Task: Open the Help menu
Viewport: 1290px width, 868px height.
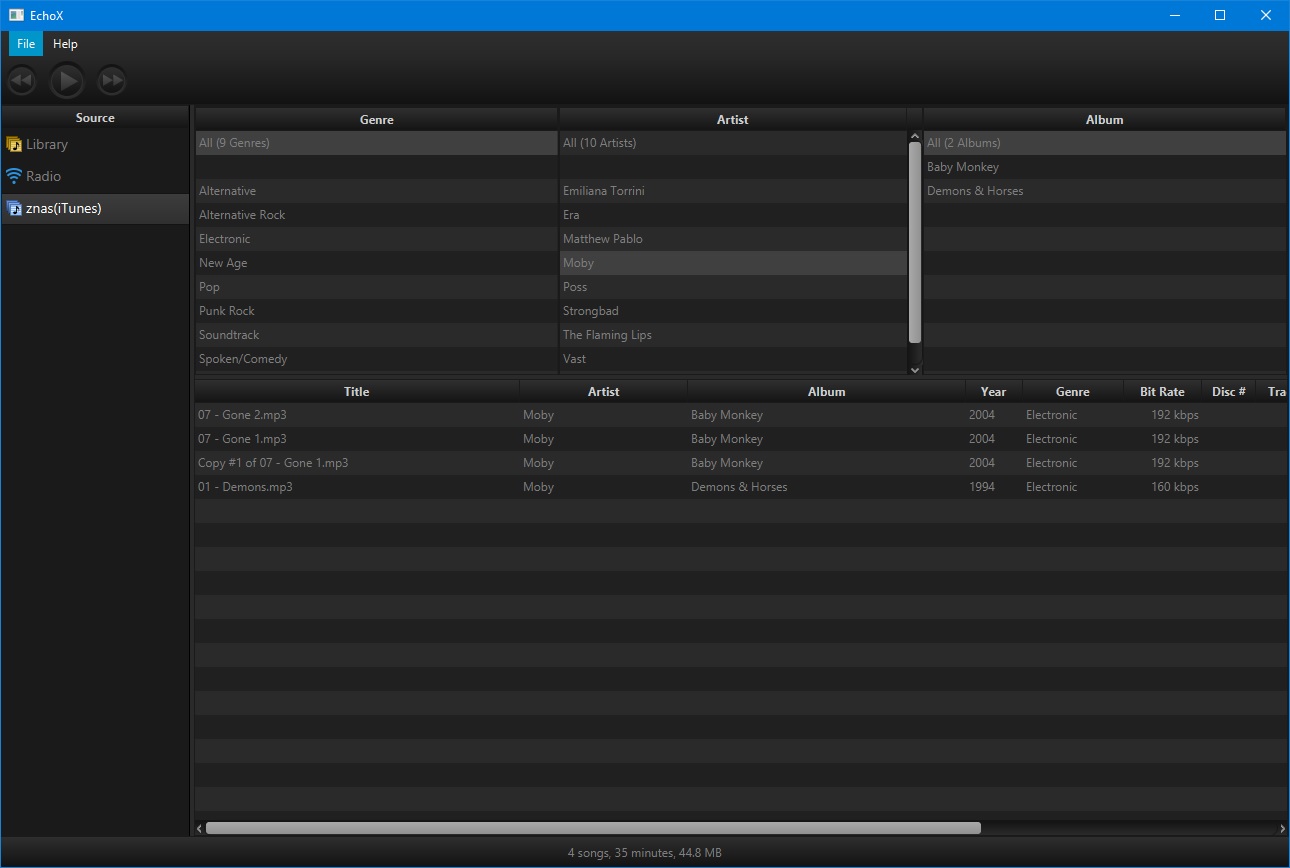Action: click(x=65, y=44)
